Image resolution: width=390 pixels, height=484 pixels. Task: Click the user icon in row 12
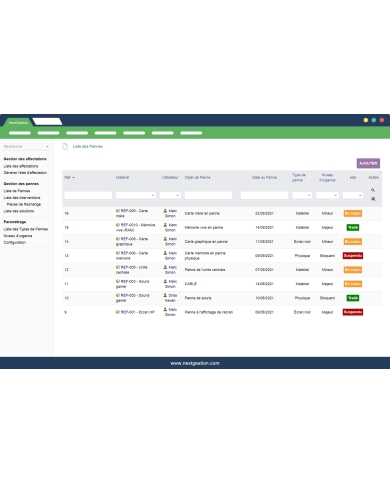(165, 267)
